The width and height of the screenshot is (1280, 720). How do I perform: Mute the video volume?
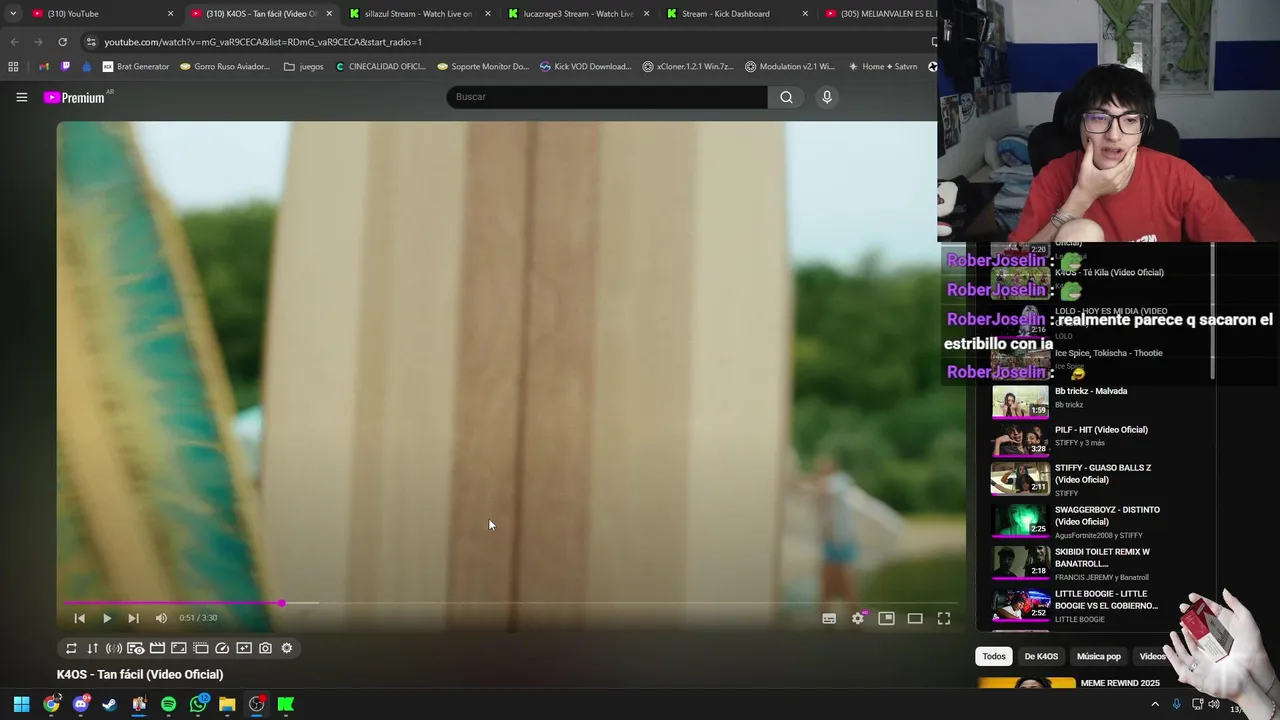pyautogui.click(x=161, y=618)
